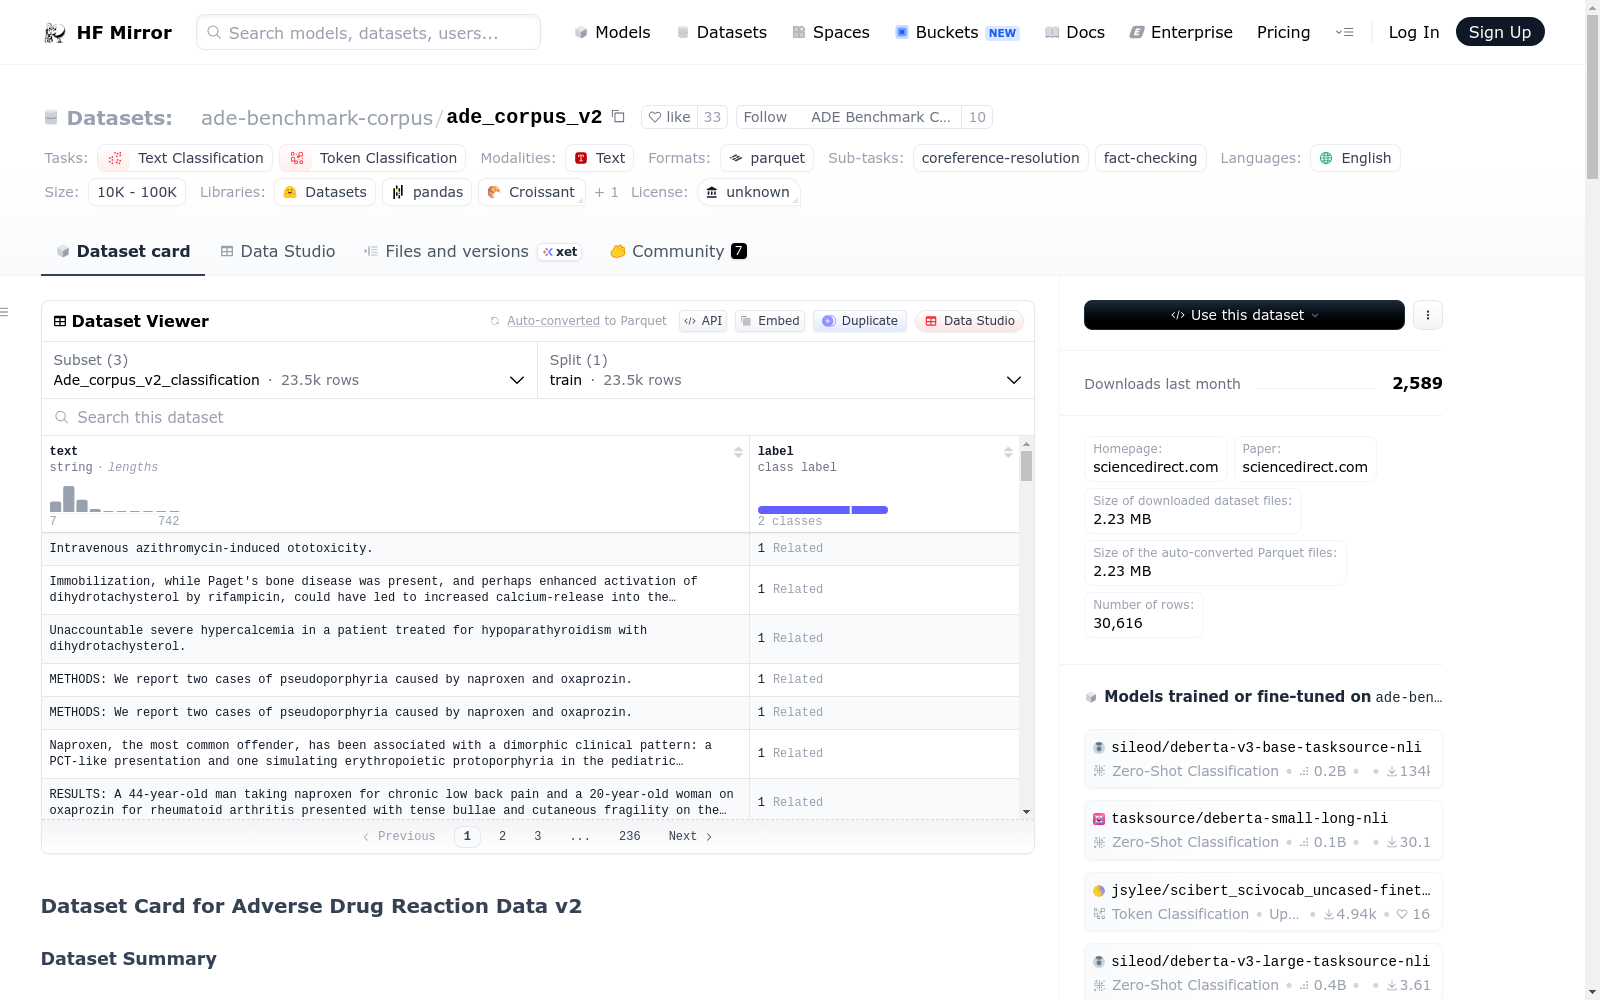The height and width of the screenshot is (1000, 1600).
Task: Copy dataset name with the copy icon
Action: pyautogui.click(x=618, y=117)
